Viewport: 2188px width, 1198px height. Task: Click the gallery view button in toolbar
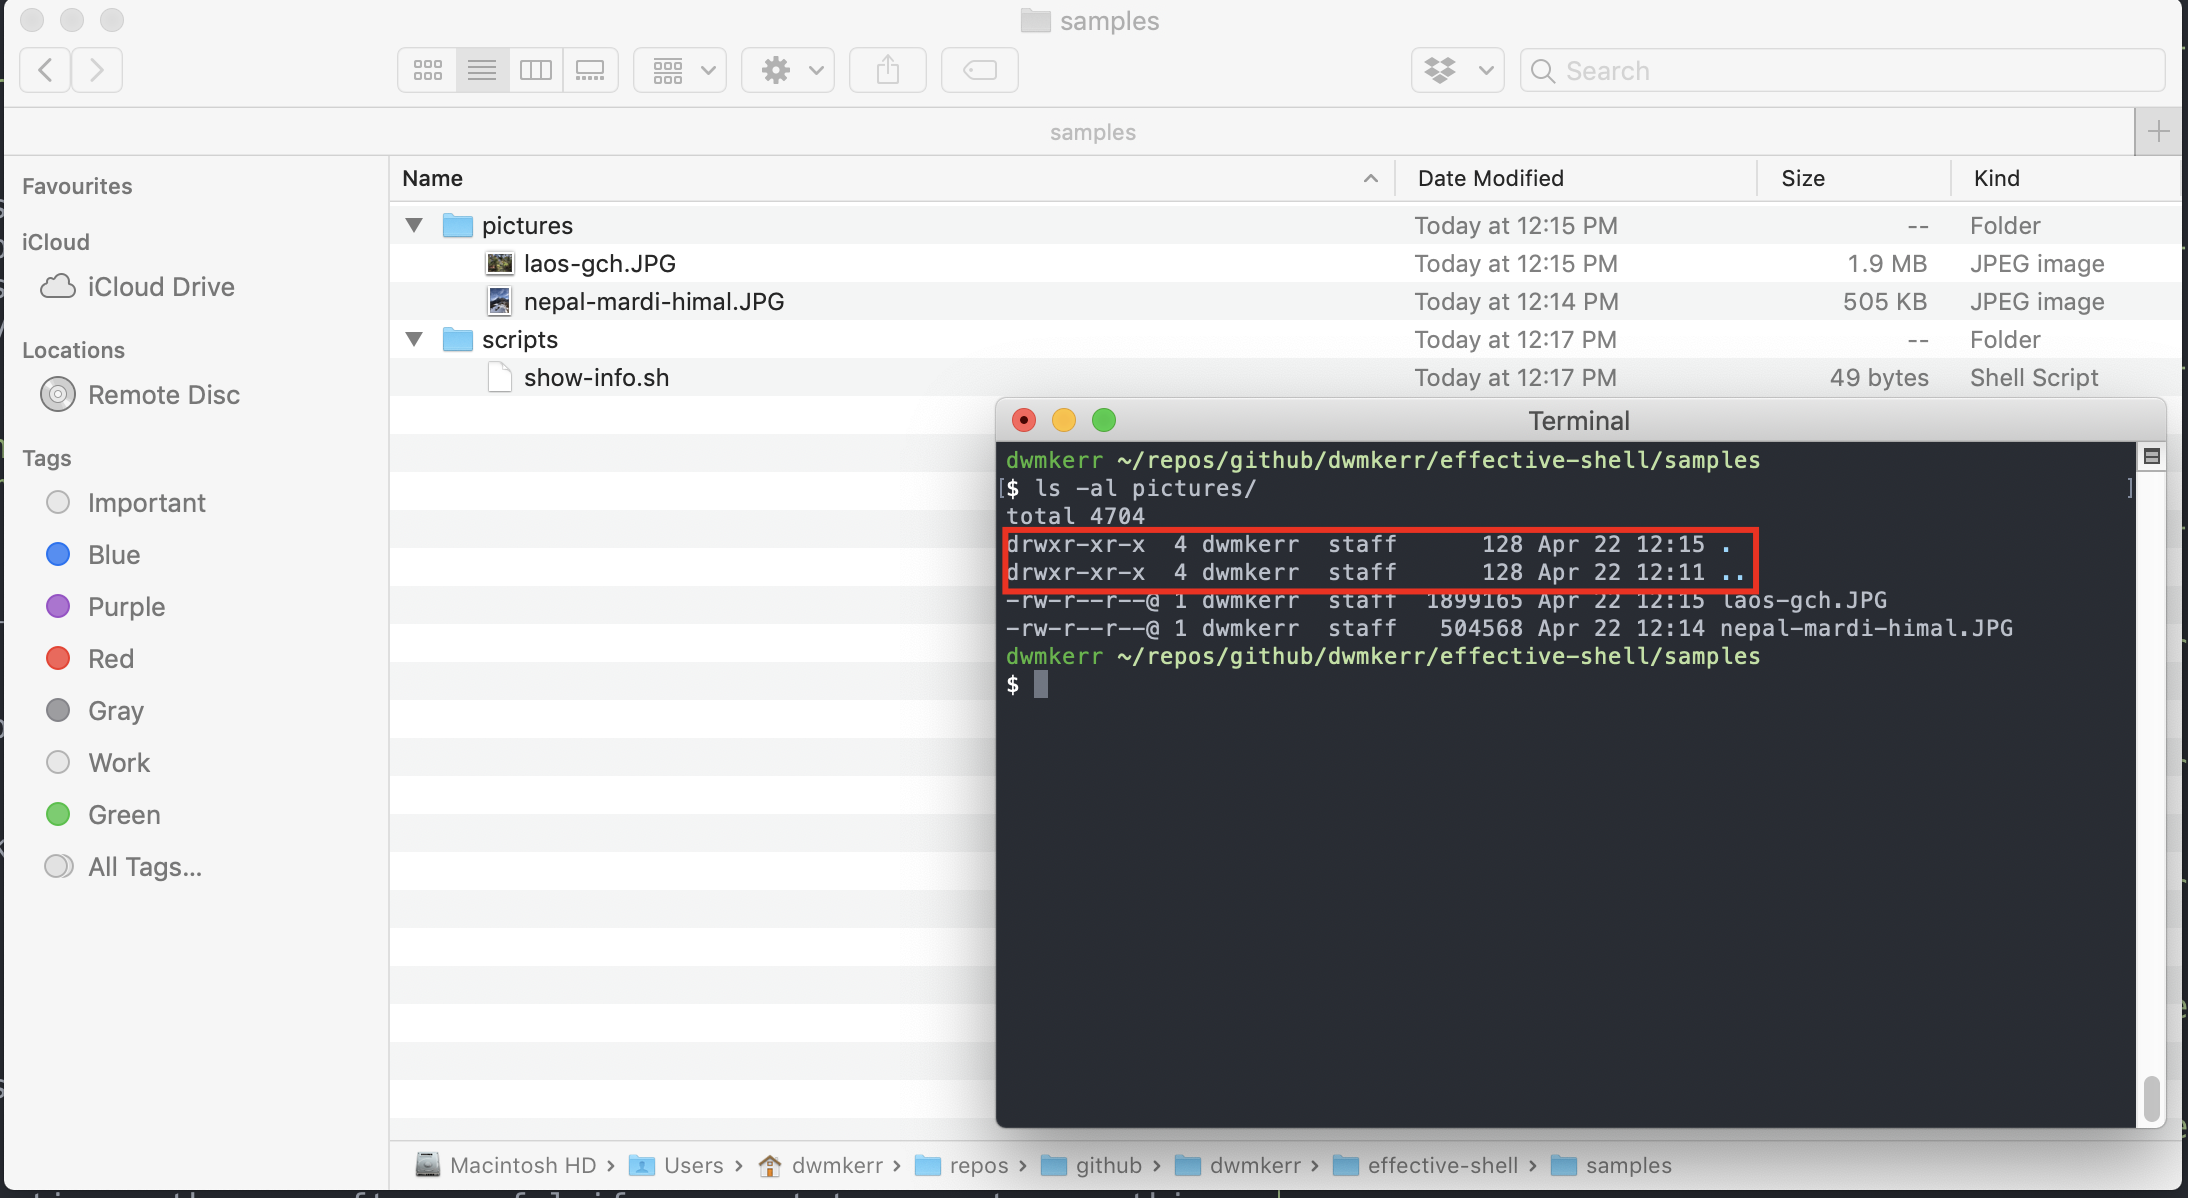(x=592, y=68)
